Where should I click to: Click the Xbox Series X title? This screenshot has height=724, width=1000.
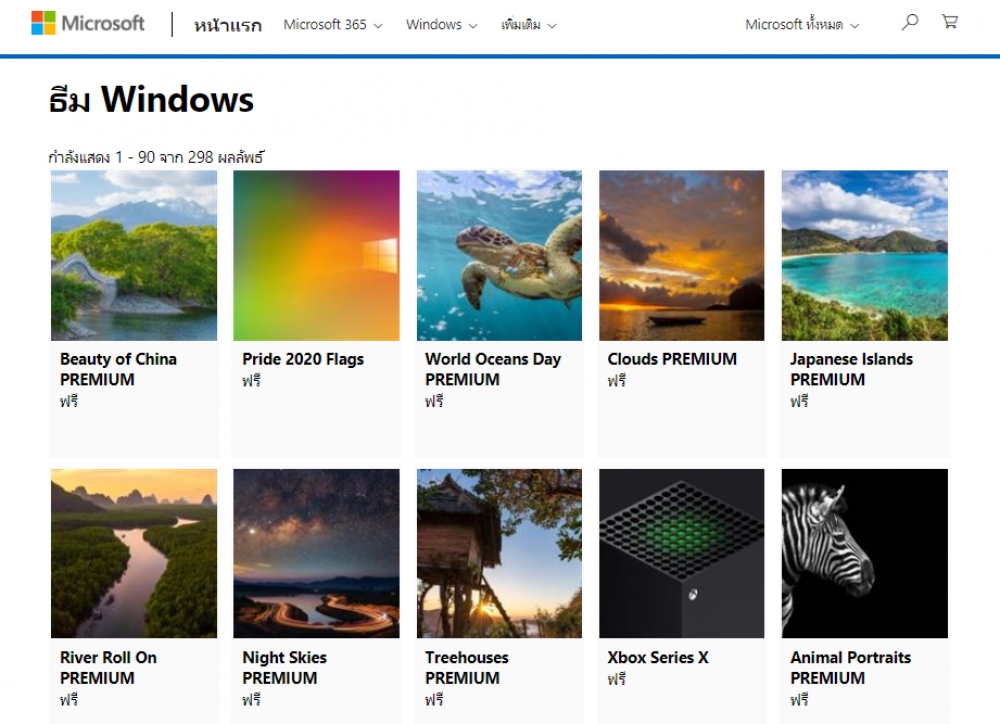pos(658,658)
